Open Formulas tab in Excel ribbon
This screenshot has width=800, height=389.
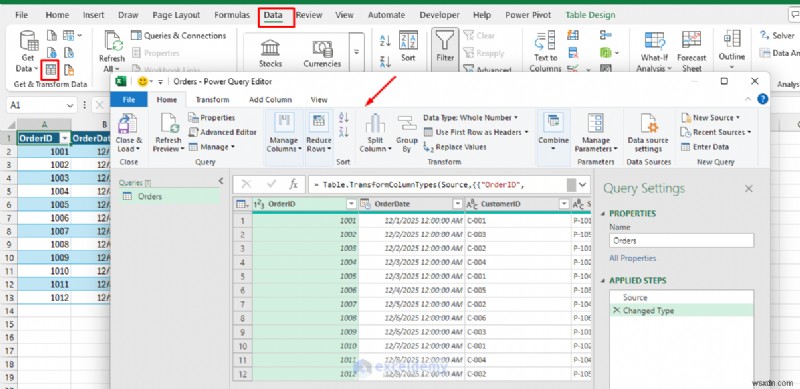(232, 15)
